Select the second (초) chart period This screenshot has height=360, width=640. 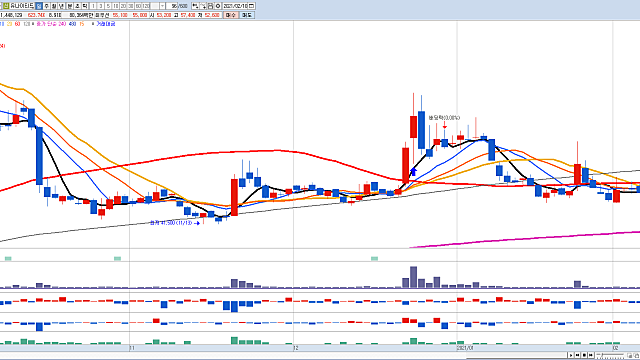click(77, 6)
